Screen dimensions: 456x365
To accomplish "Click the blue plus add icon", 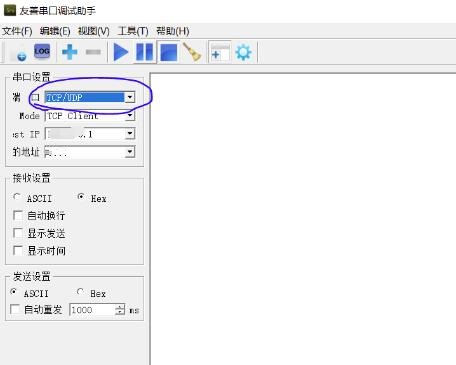I will point(70,52).
